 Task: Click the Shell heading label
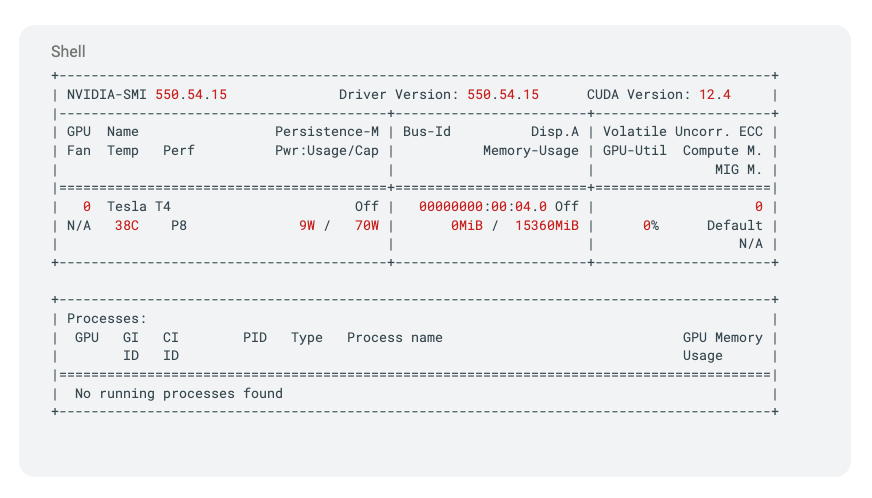pos(68,51)
